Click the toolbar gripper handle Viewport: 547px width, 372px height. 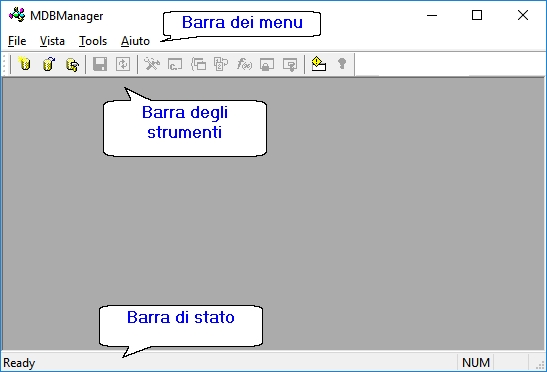pos(5,64)
